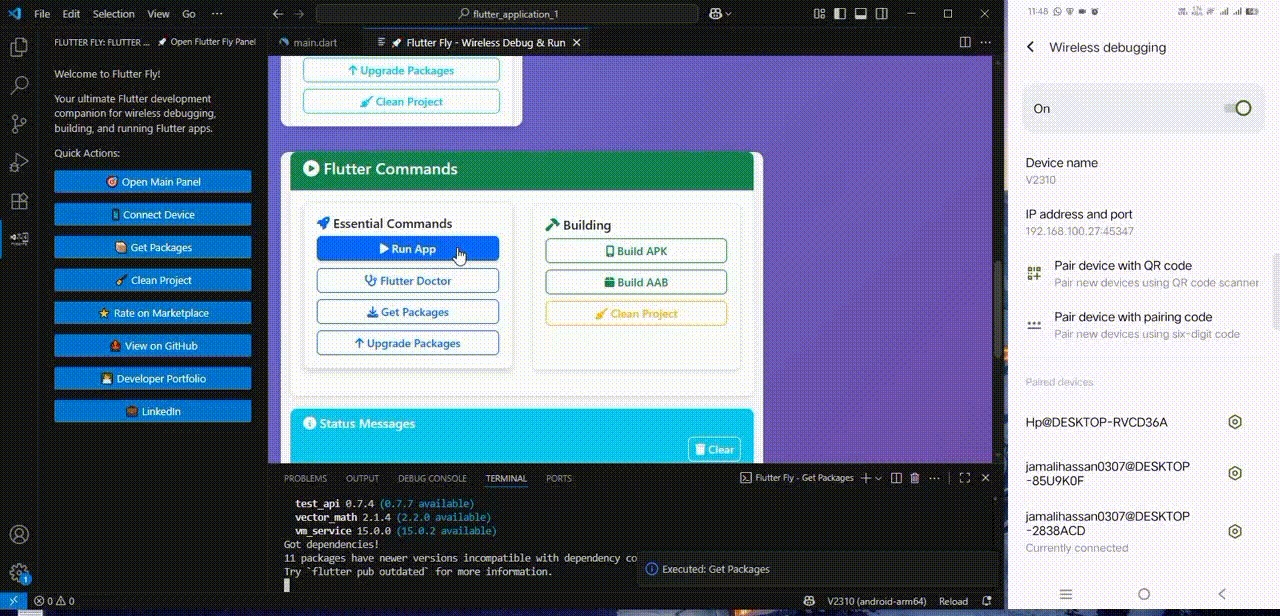Split the terminal panel
This screenshot has height=616, width=1280.
(x=896, y=478)
